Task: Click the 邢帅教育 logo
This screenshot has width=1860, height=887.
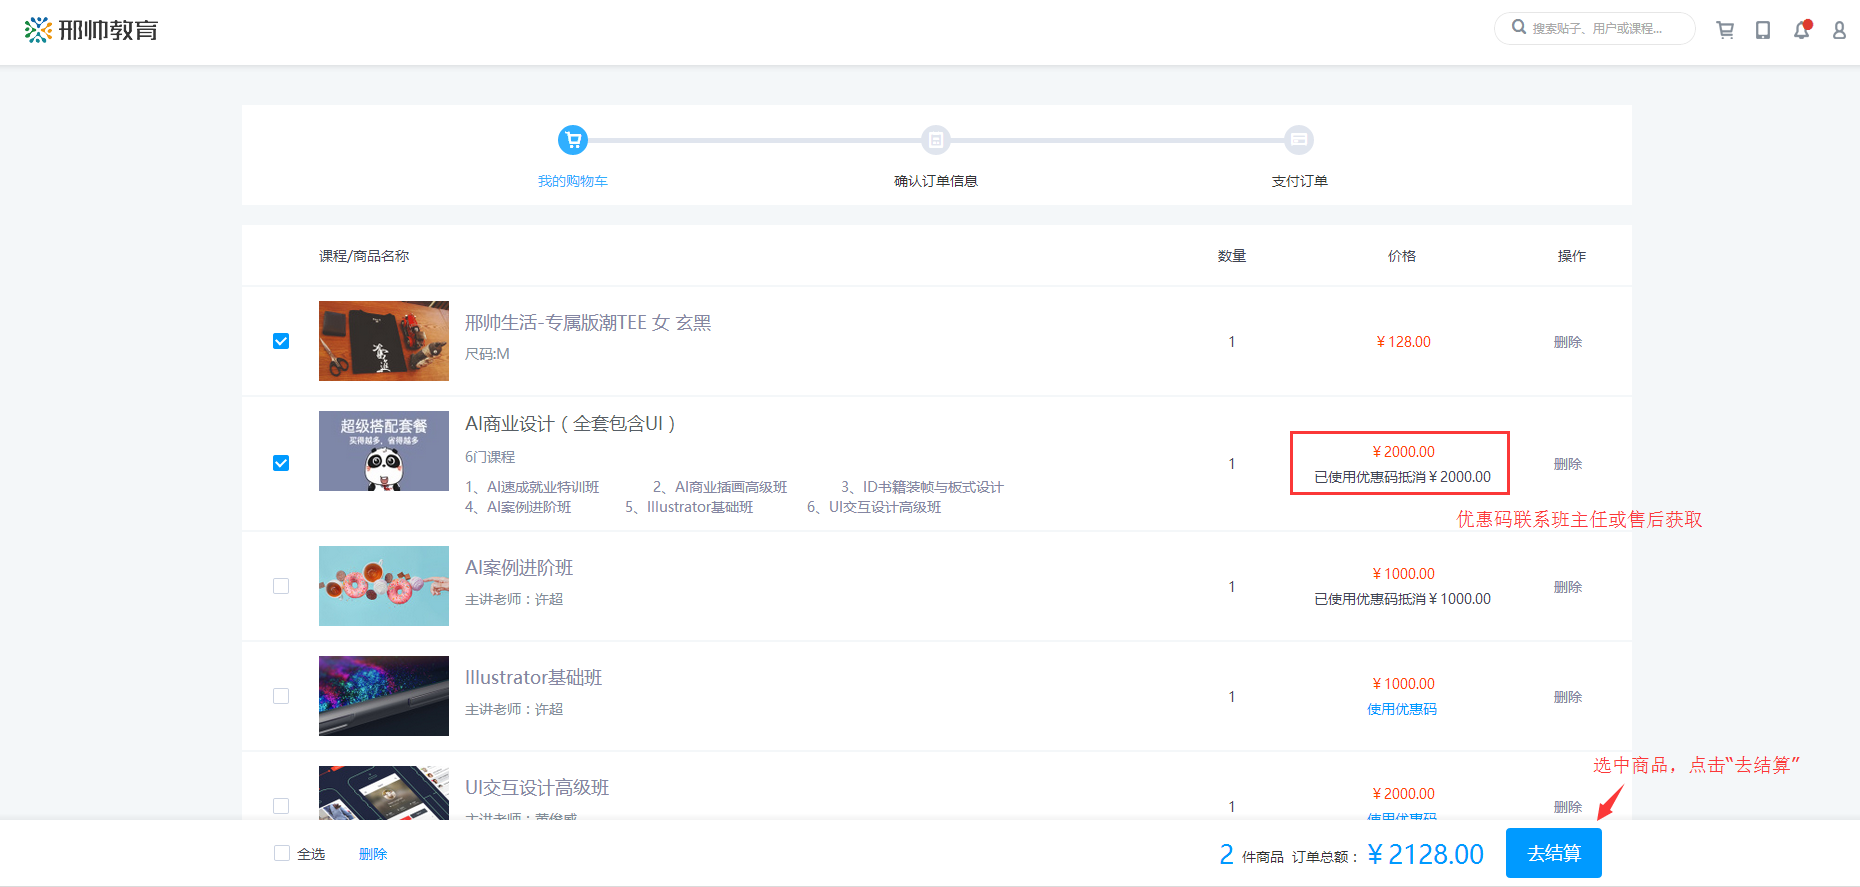Action: (x=92, y=30)
